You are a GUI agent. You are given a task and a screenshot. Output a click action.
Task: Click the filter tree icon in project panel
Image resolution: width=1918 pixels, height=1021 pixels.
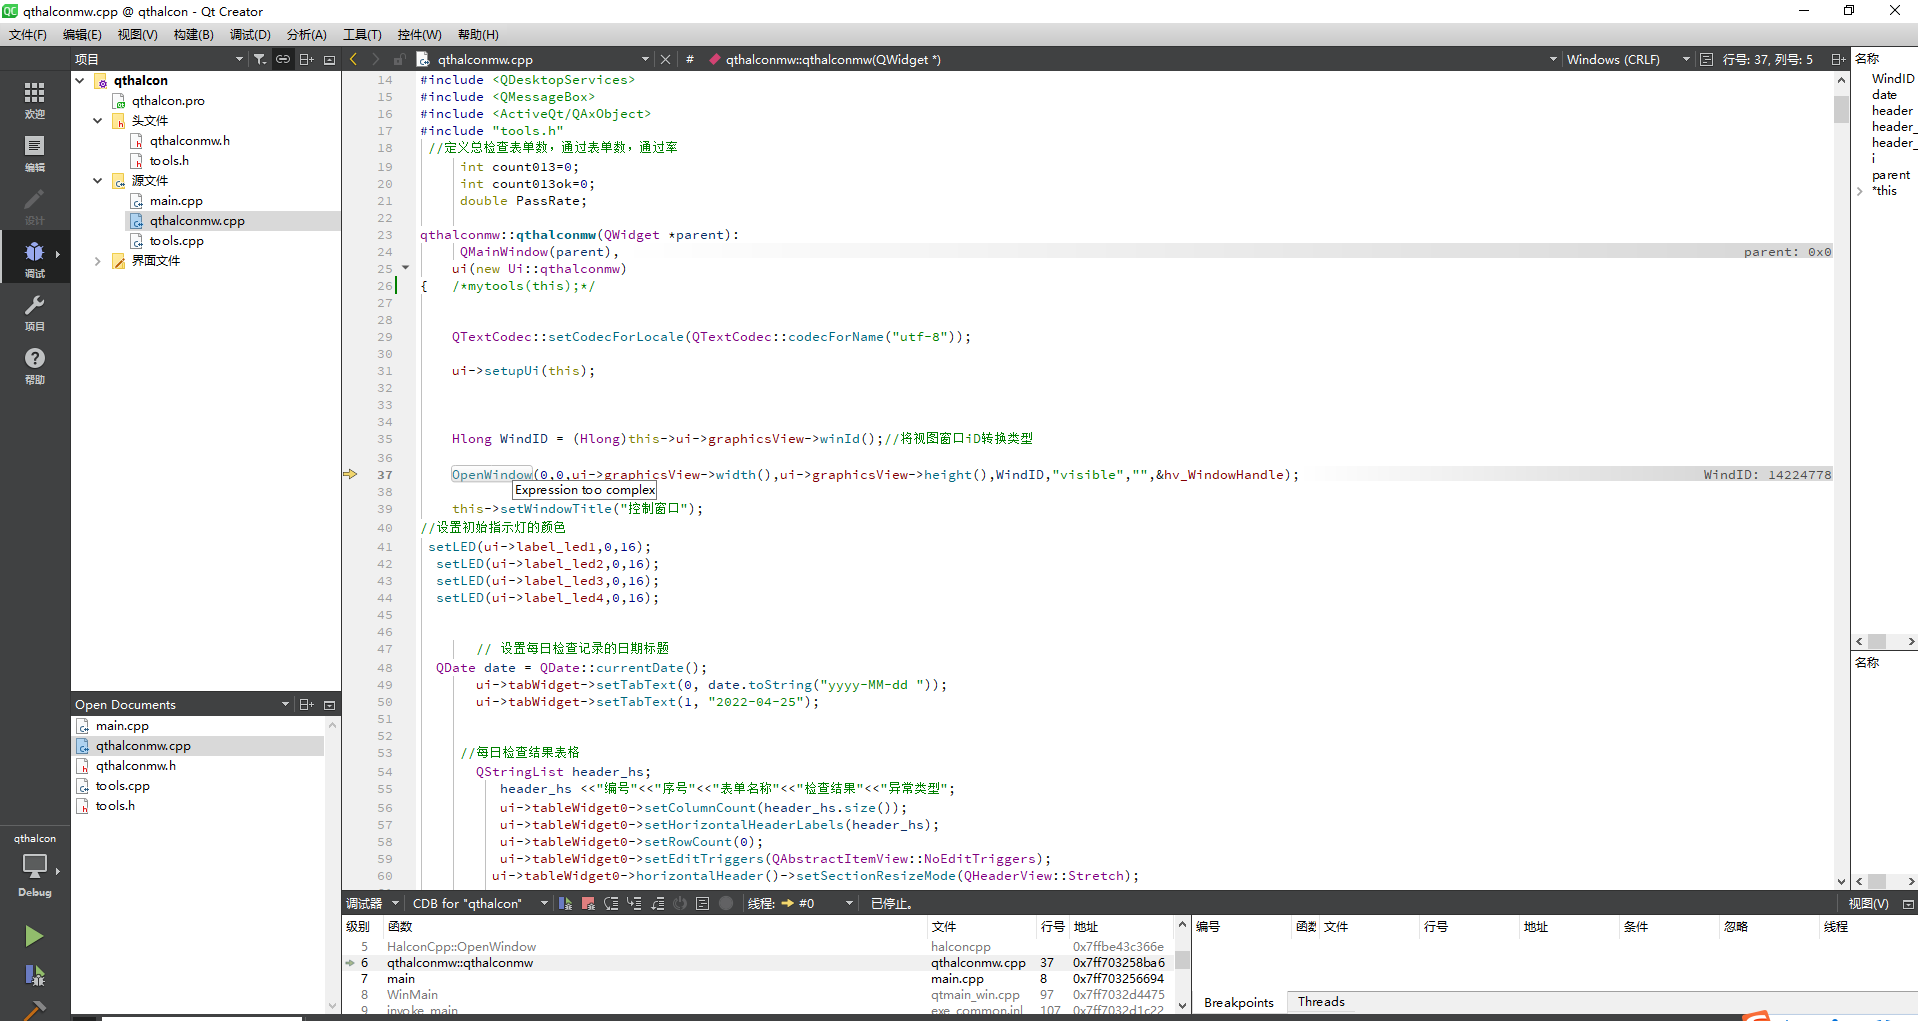click(x=260, y=59)
